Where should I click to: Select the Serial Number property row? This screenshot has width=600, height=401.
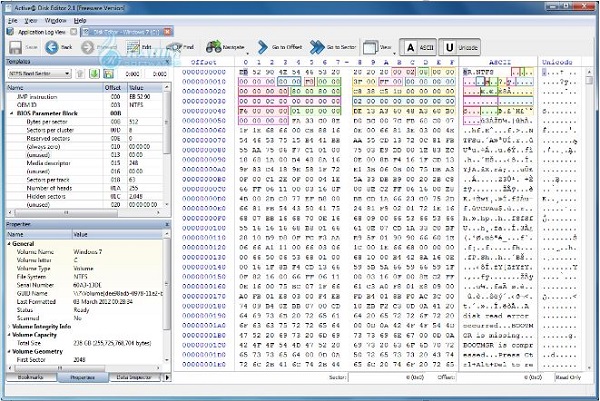click(x=84, y=285)
